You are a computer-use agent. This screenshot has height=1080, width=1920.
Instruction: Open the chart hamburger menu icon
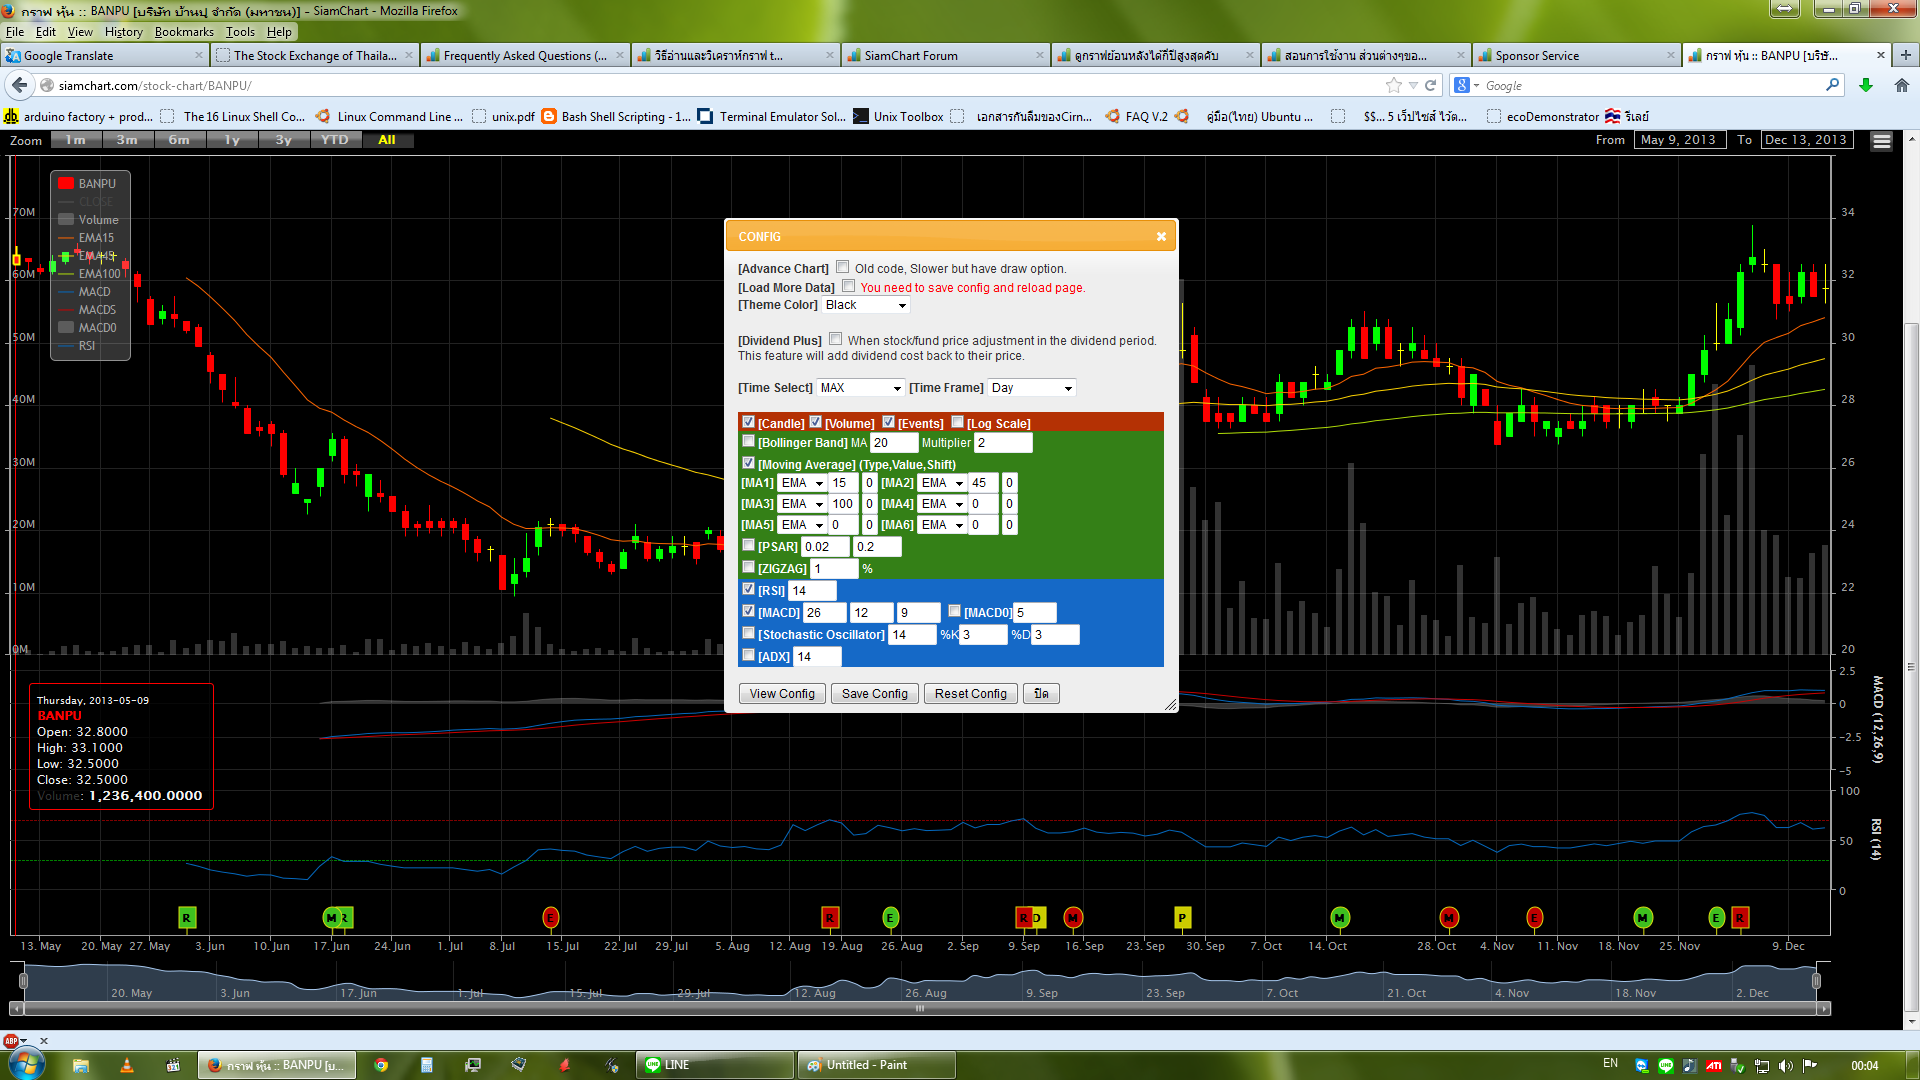click(x=1881, y=141)
